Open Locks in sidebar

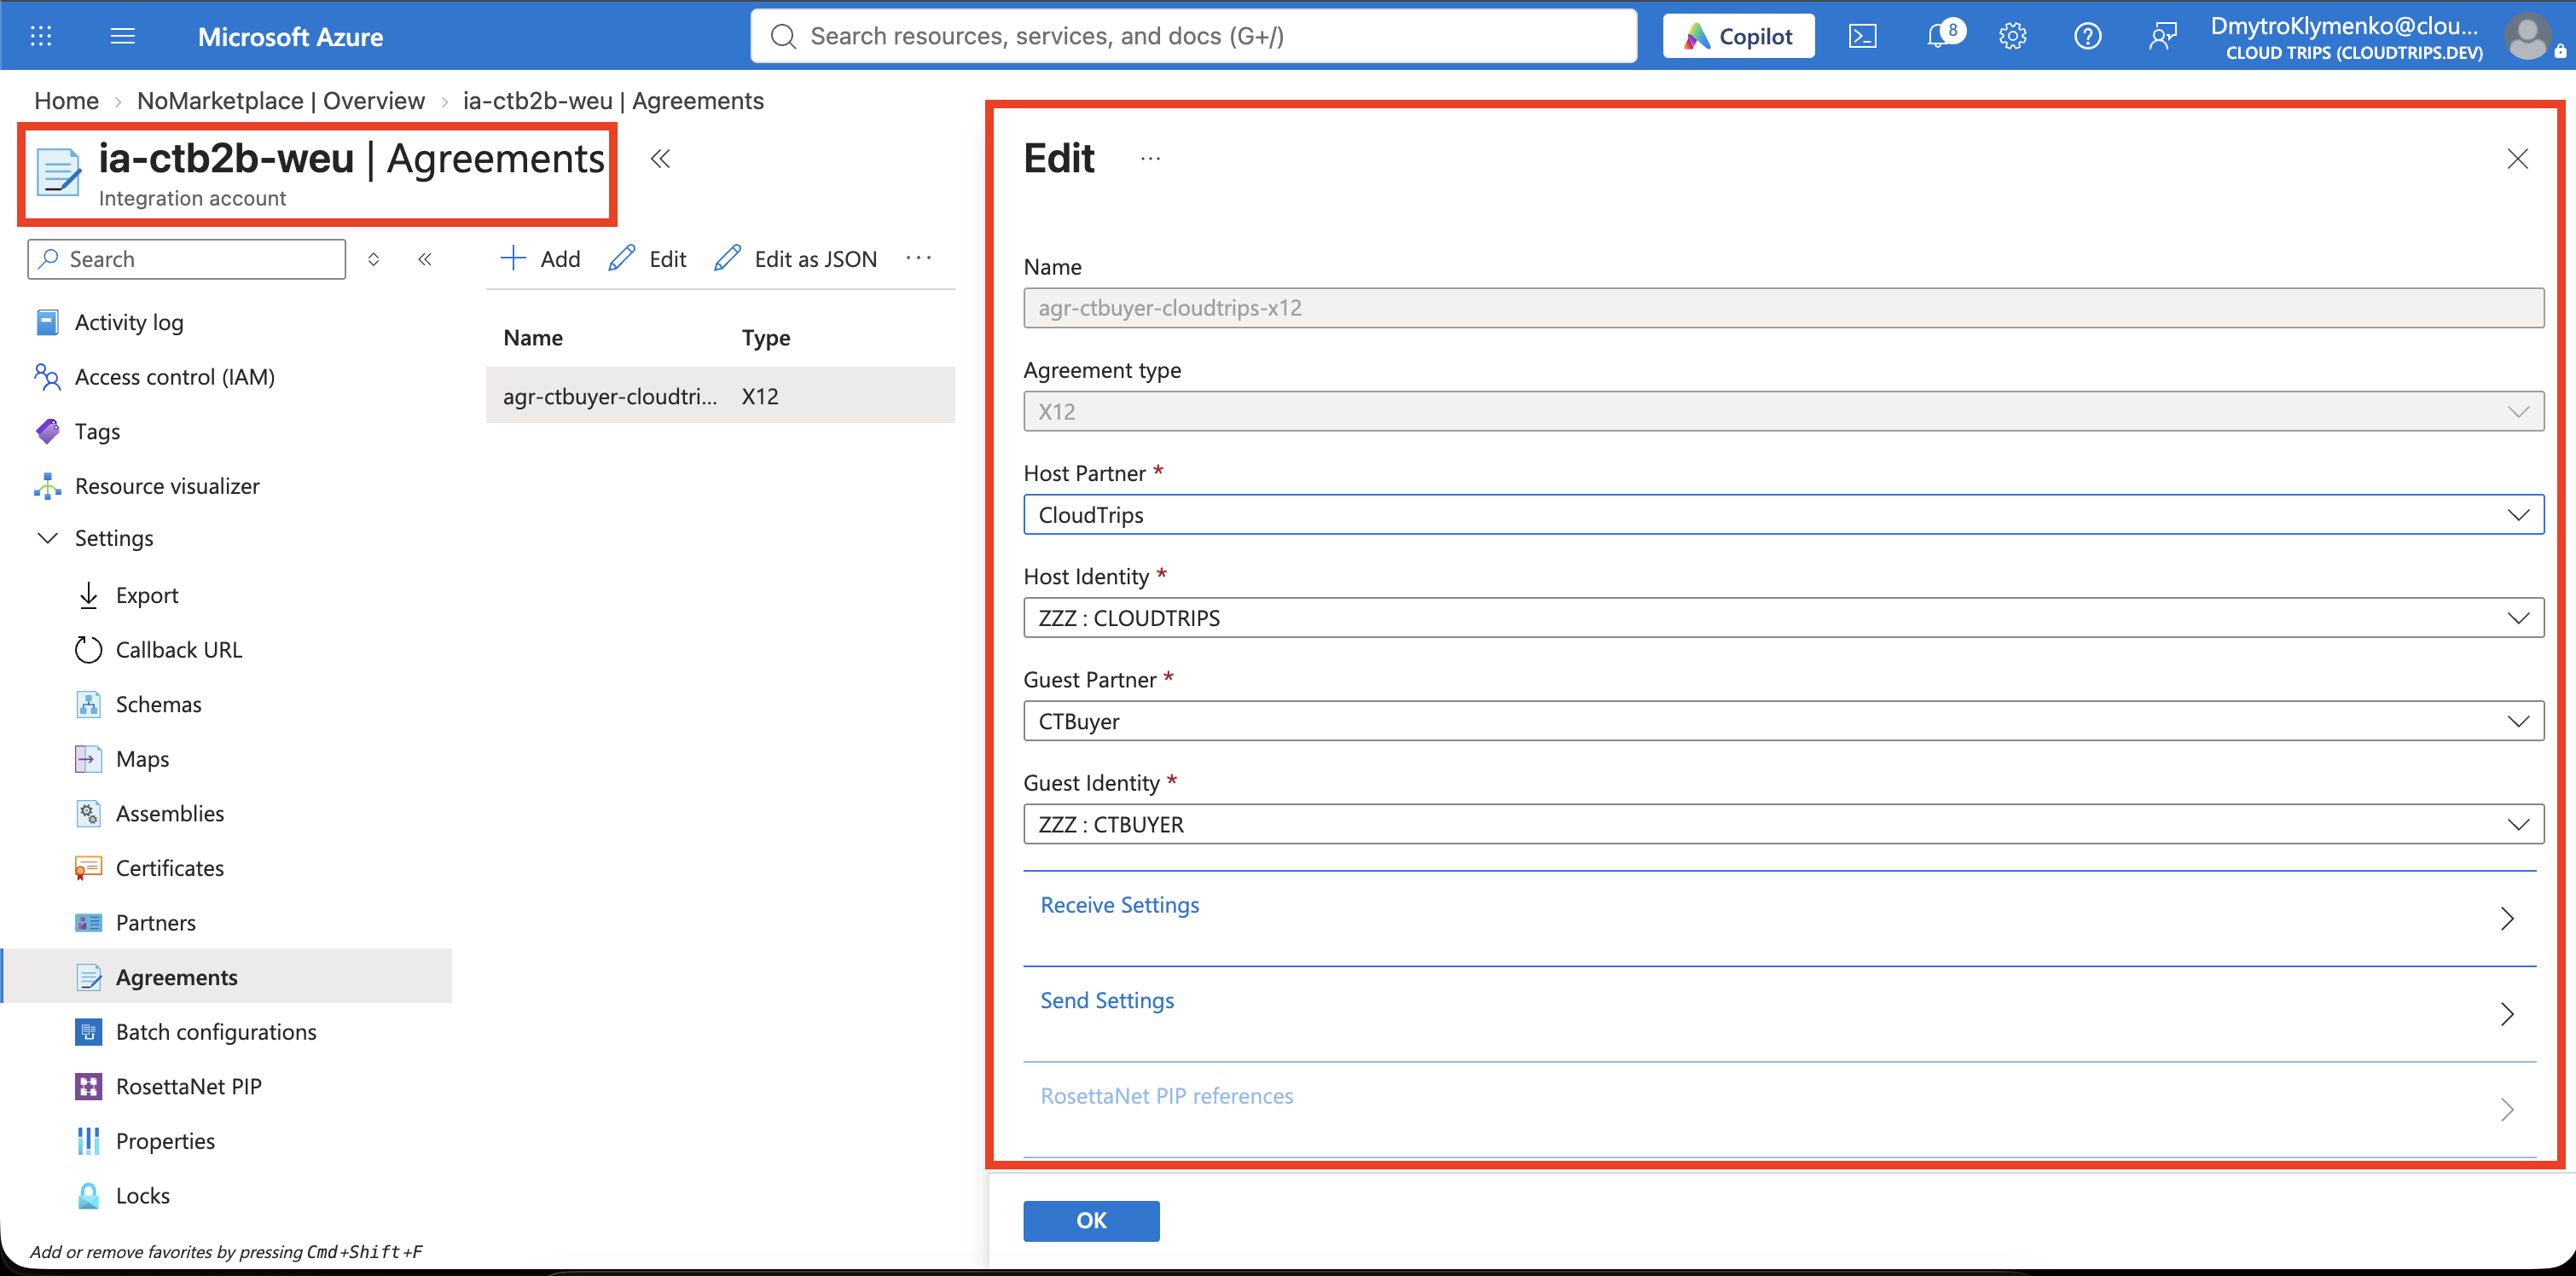(x=142, y=1195)
